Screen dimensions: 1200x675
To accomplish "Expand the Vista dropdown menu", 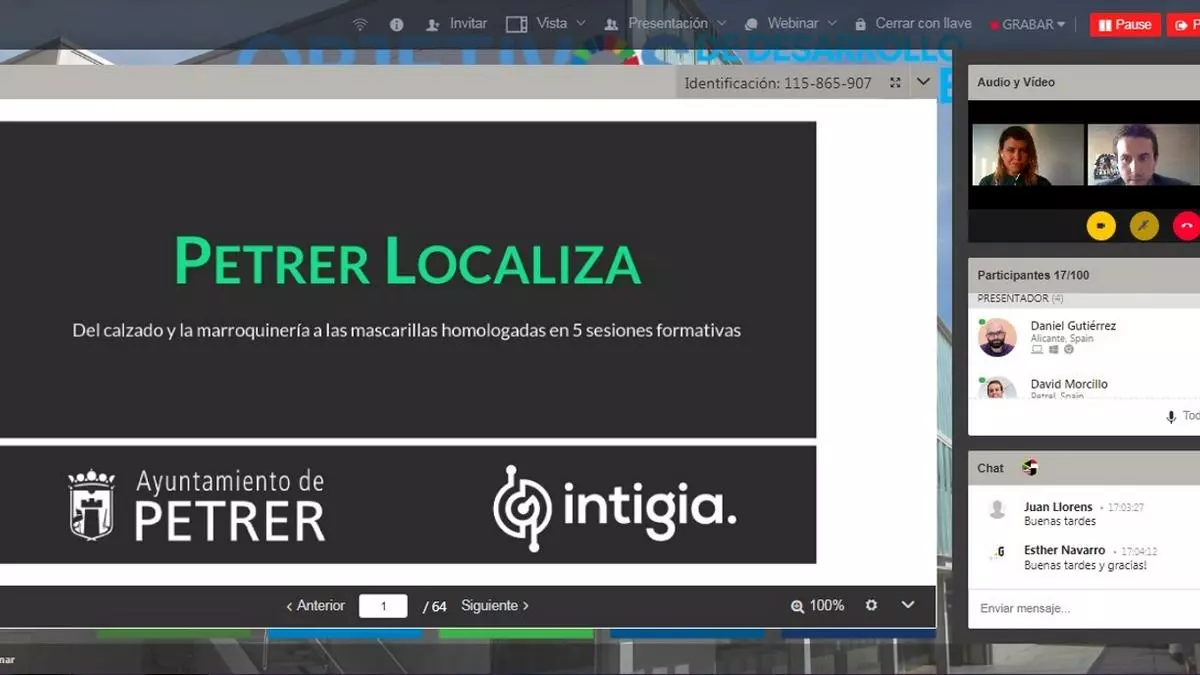I will (546, 24).
